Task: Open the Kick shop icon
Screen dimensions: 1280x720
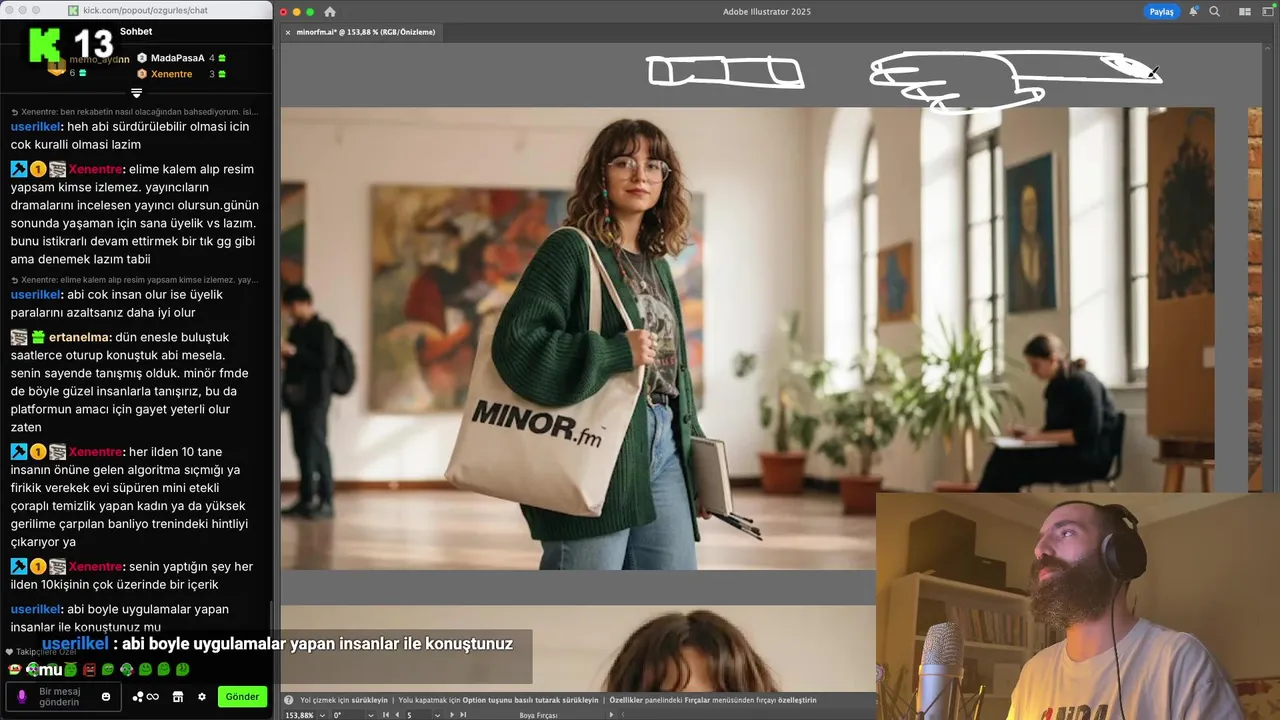Action: [178, 697]
